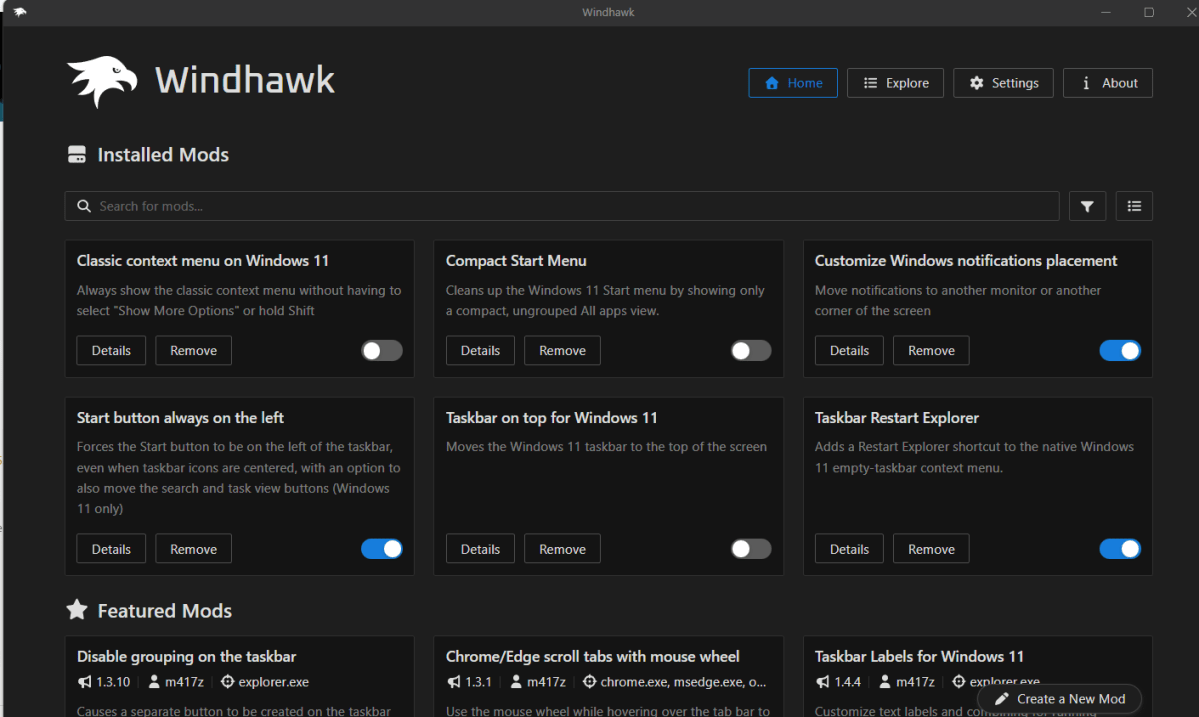Viewport: 1199px width, 717px height.
Task: Open Details for Taskbar on top mod
Action: (x=480, y=549)
